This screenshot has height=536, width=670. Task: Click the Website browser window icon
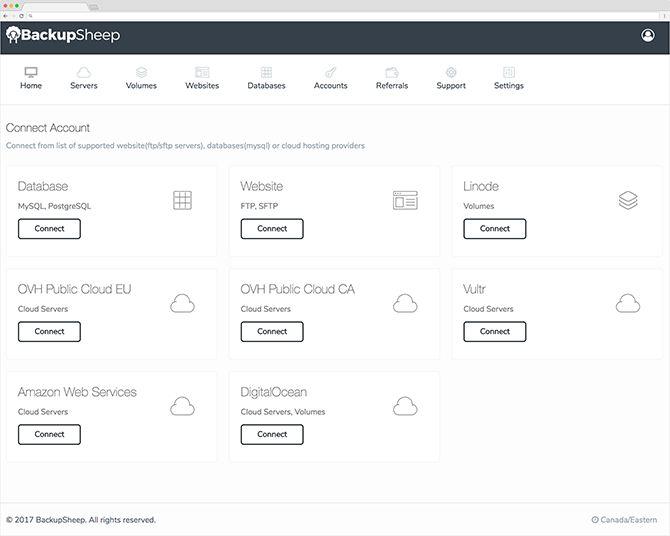tap(405, 200)
